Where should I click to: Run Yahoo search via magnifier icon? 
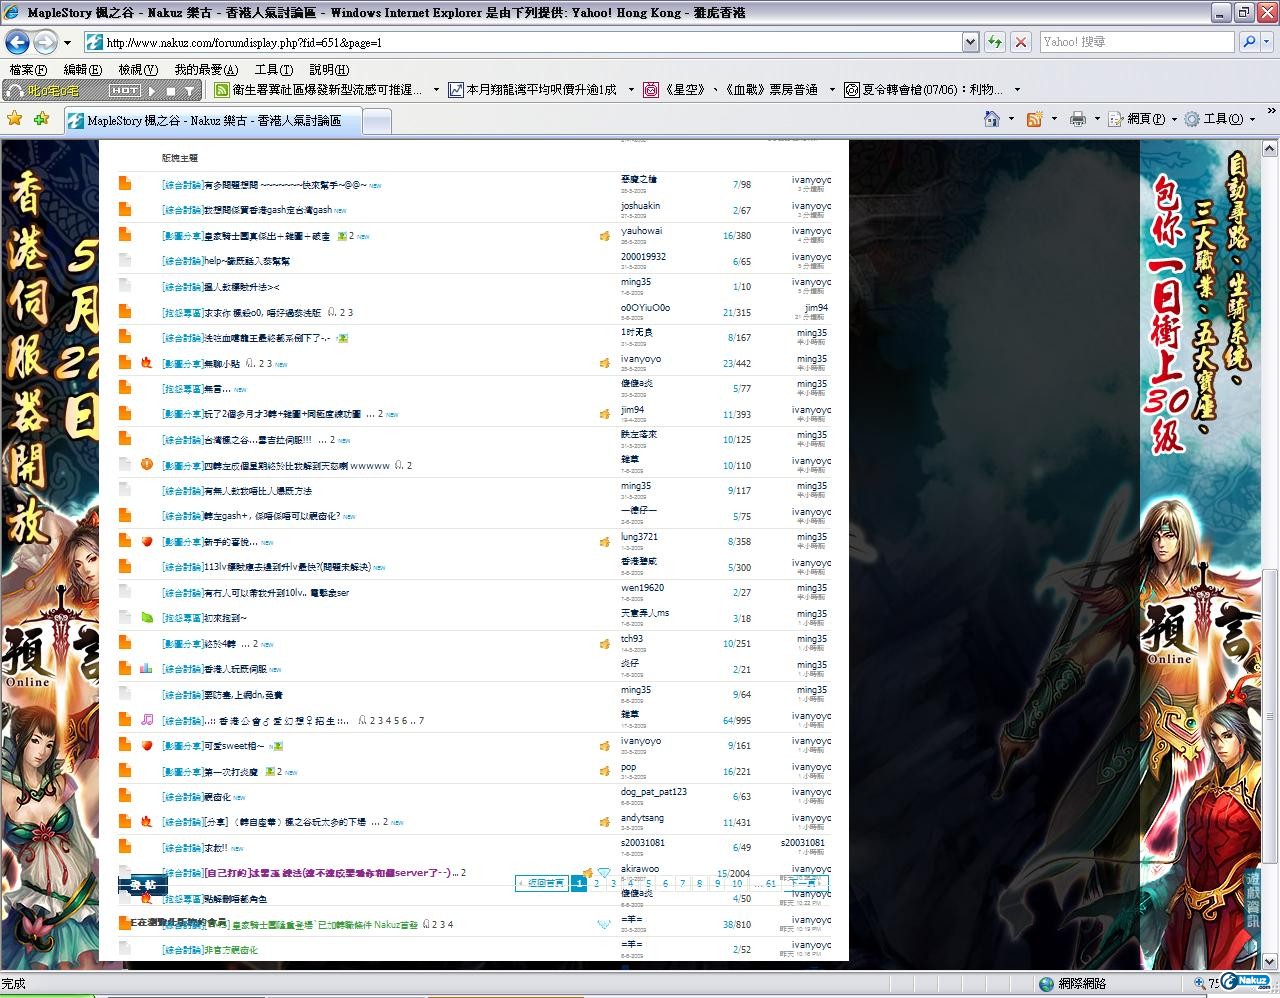pyautogui.click(x=1249, y=42)
